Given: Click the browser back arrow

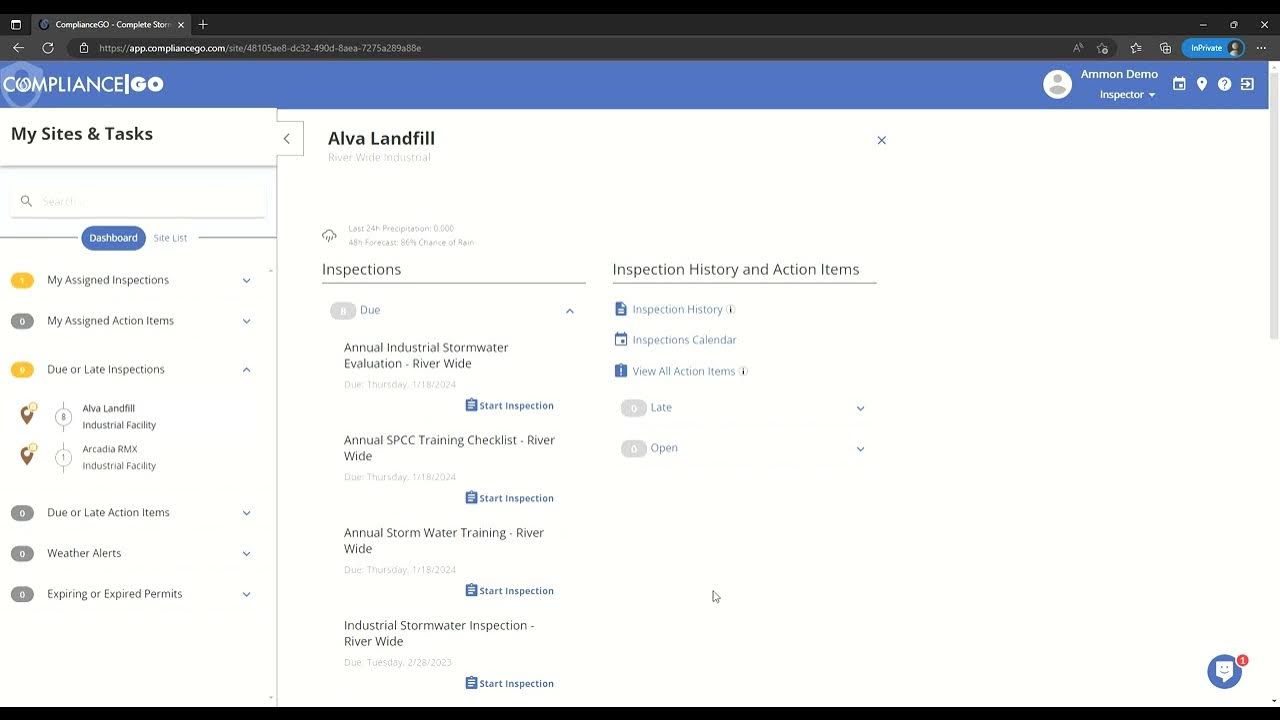Looking at the screenshot, I should click(18, 48).
